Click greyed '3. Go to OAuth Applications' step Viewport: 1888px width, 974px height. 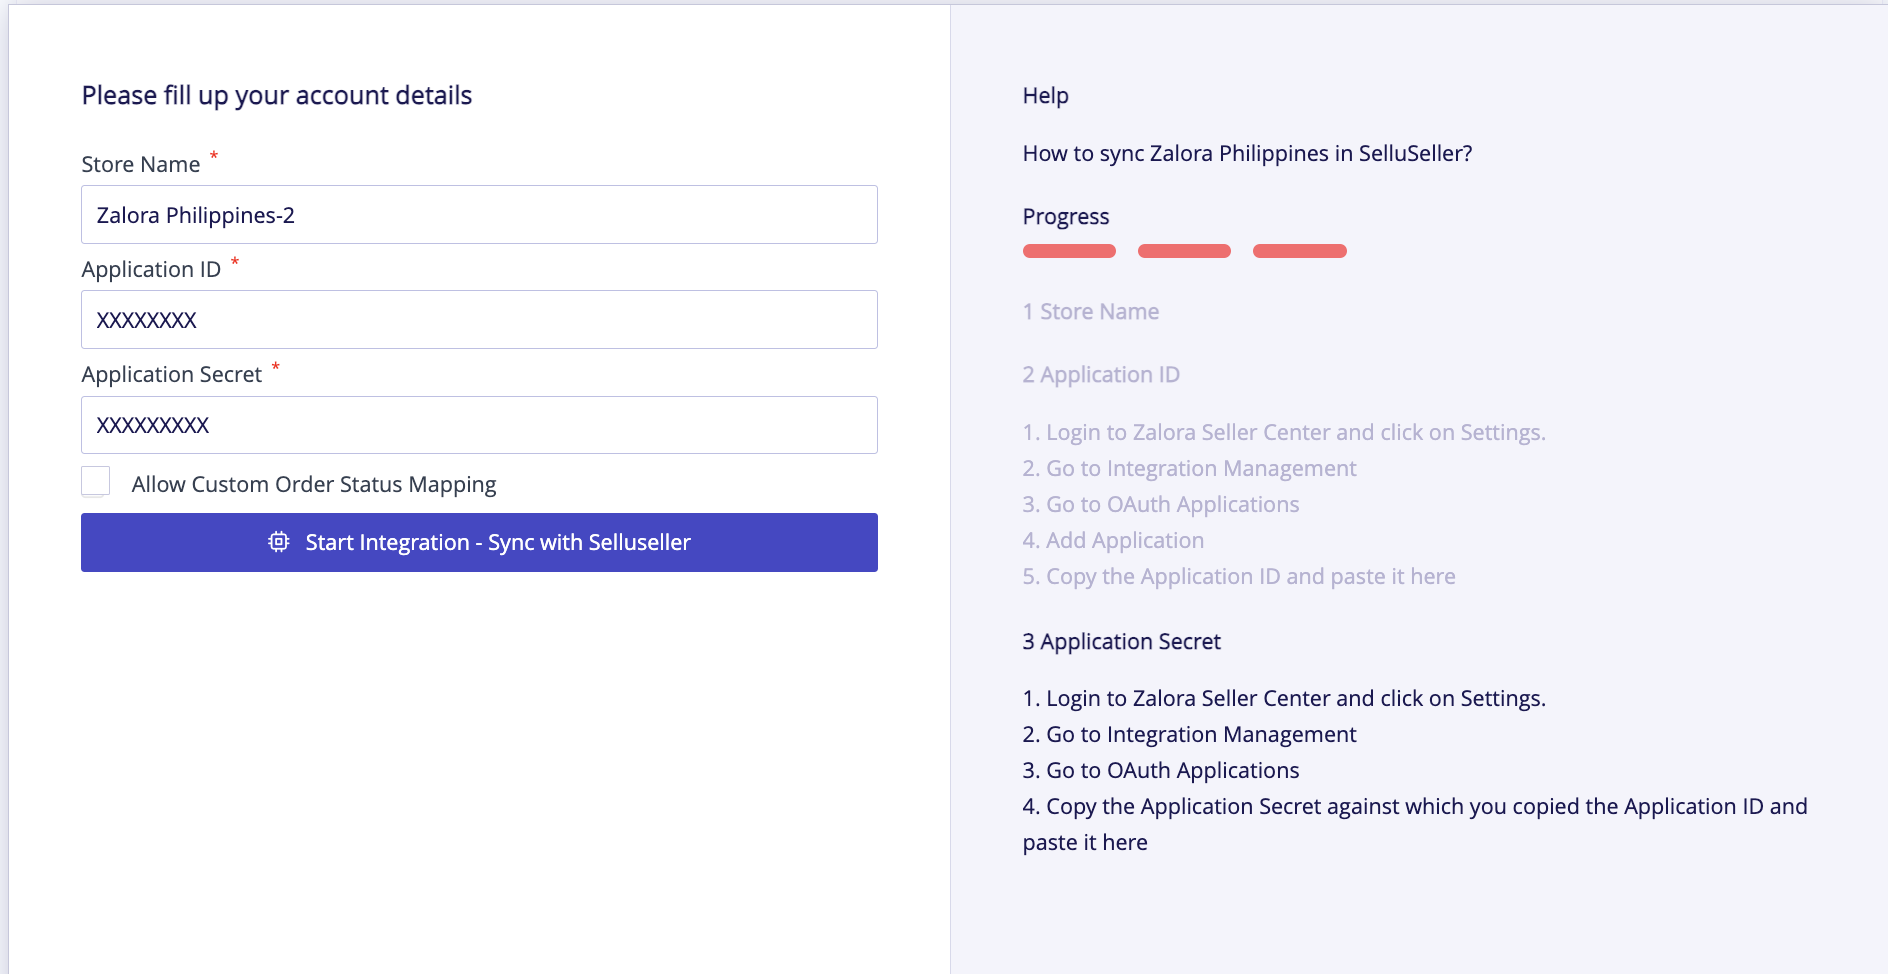(1161, 504)
